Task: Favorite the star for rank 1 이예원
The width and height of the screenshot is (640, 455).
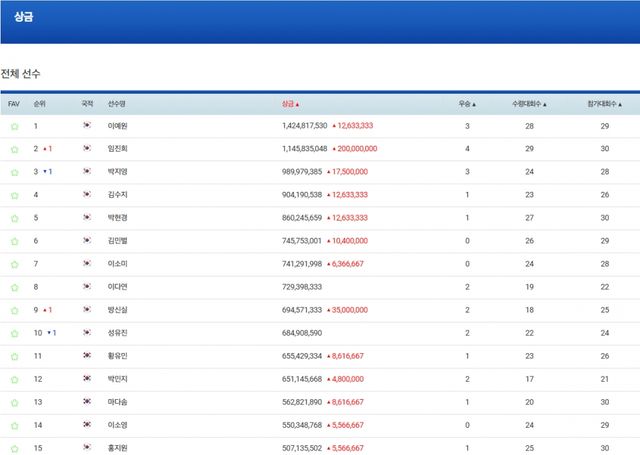Action: (14, 127)
